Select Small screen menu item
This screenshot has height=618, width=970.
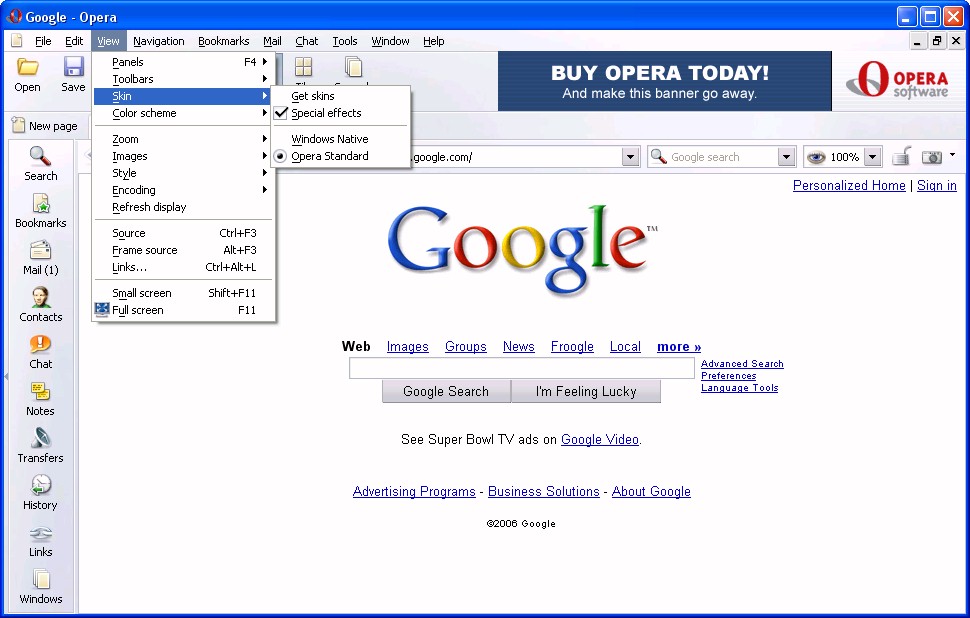182,293
